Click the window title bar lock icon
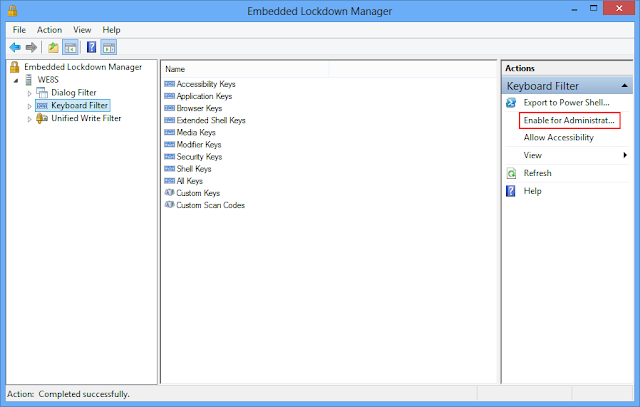The width and height of the screenshot is (640, 407). coord(12,10)
